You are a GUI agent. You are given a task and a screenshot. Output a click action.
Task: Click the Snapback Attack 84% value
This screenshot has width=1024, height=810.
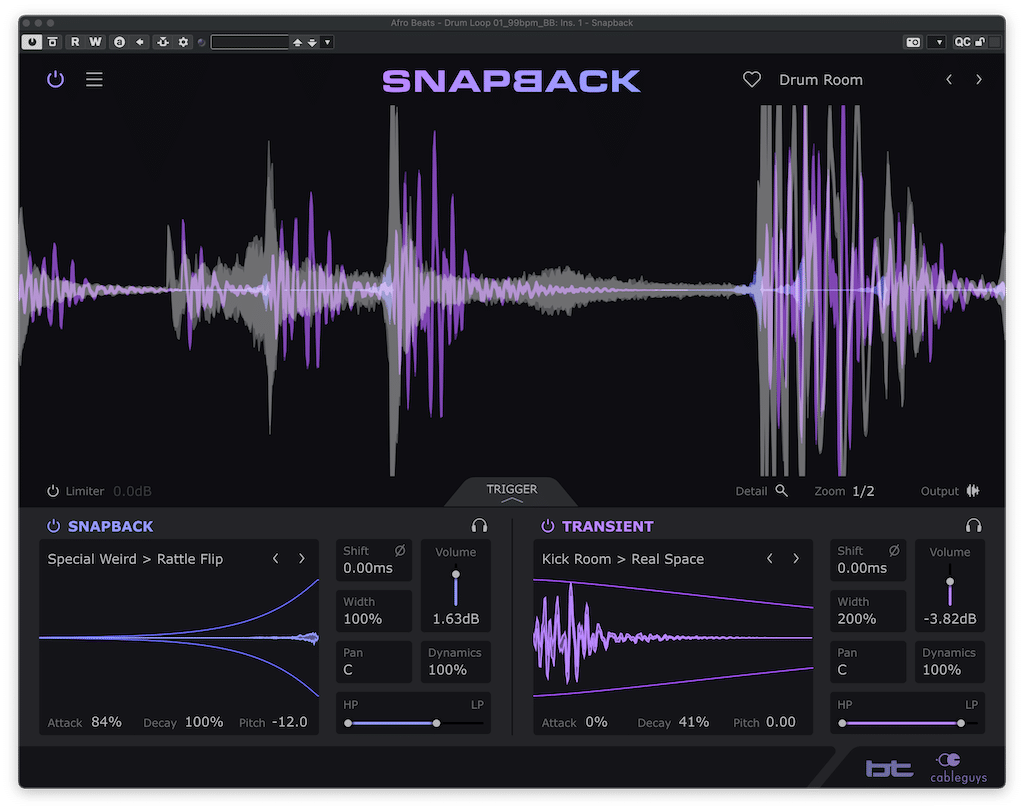(106, 722)
